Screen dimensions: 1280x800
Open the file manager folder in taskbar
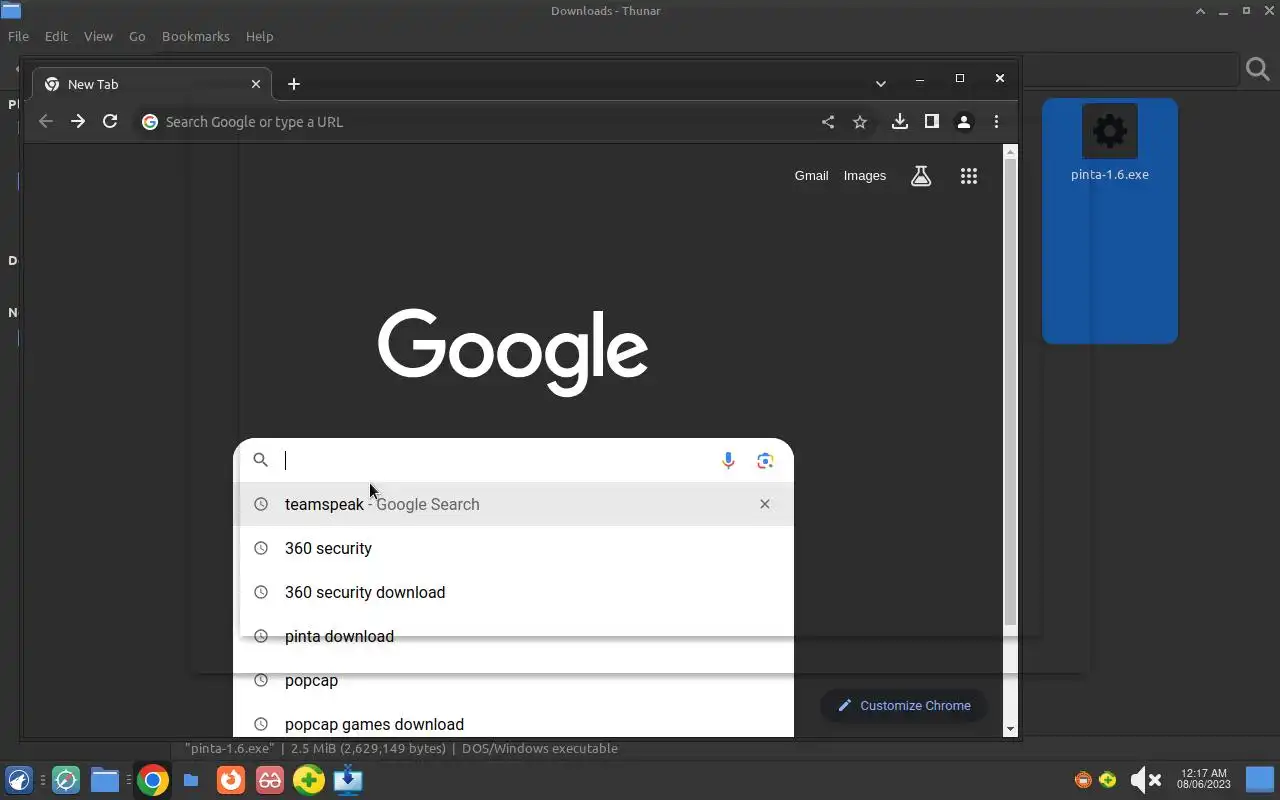click(105, 780)
